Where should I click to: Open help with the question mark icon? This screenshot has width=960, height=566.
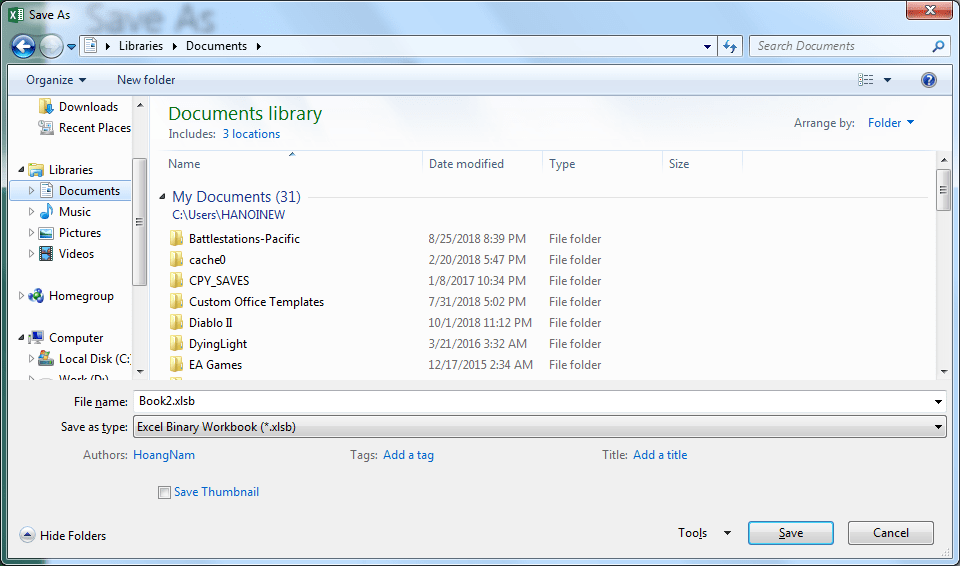pos(928,80)
